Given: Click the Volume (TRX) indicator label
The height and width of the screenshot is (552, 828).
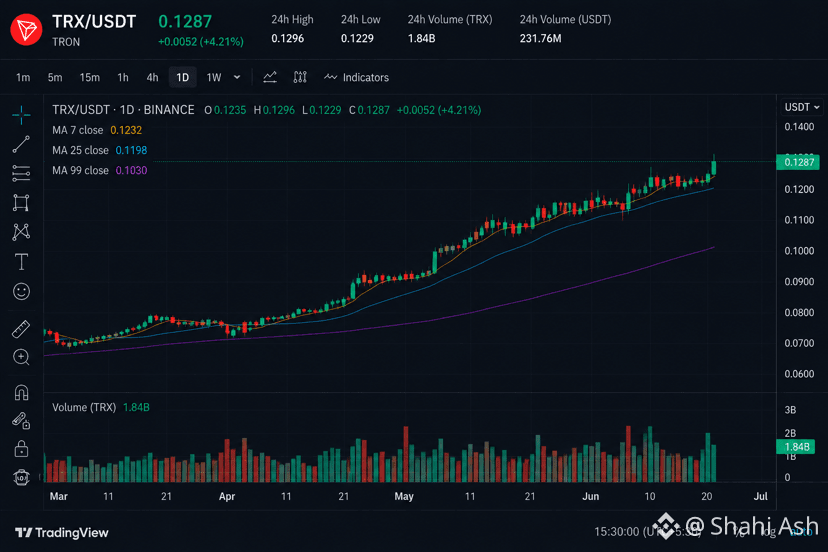Looking at the screenshot, I should click(x=84, y=407).
